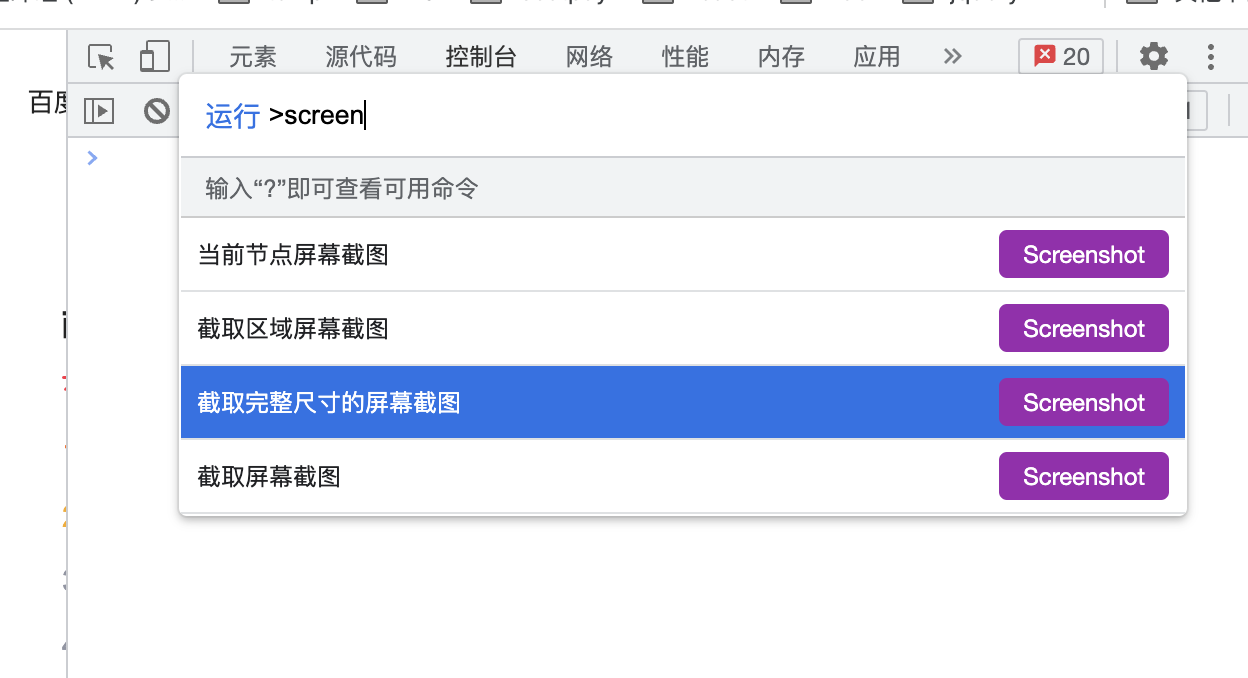Select the 控制台 tab
Screen dimensions: 1248x678
(x=481, y=57)
